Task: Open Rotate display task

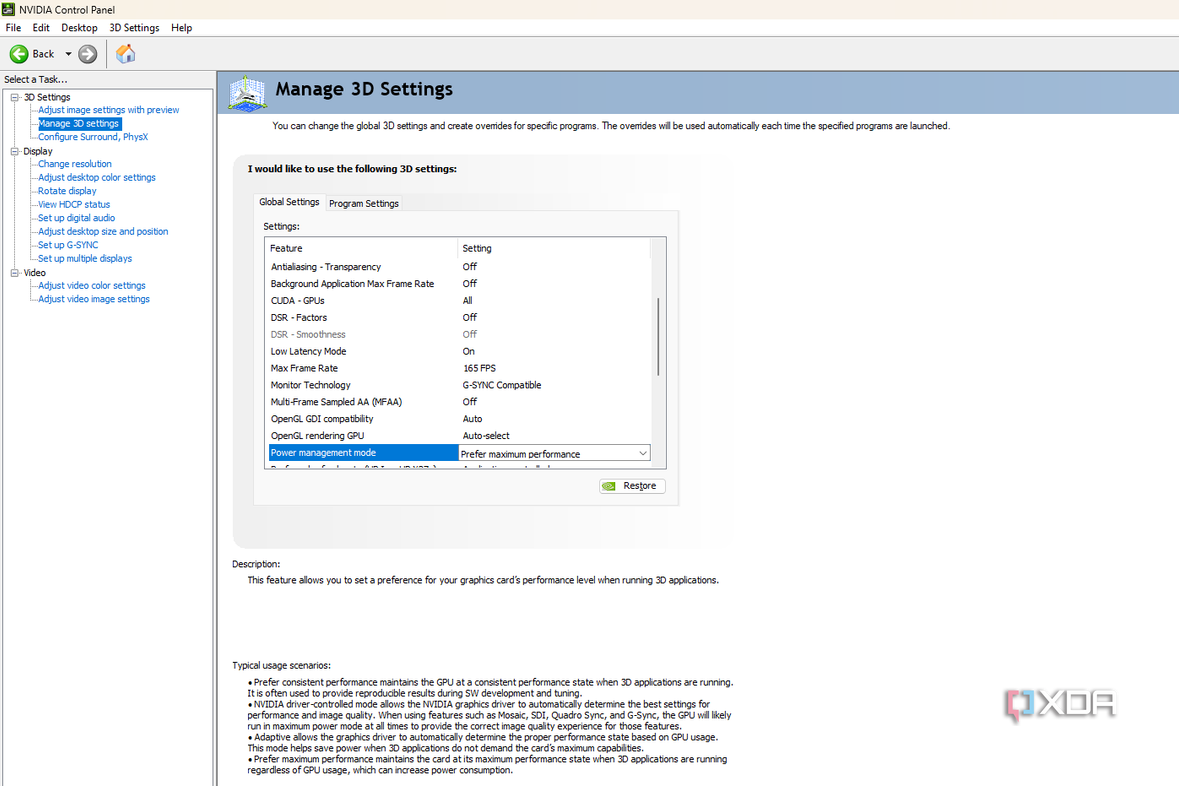Action: 67,191
